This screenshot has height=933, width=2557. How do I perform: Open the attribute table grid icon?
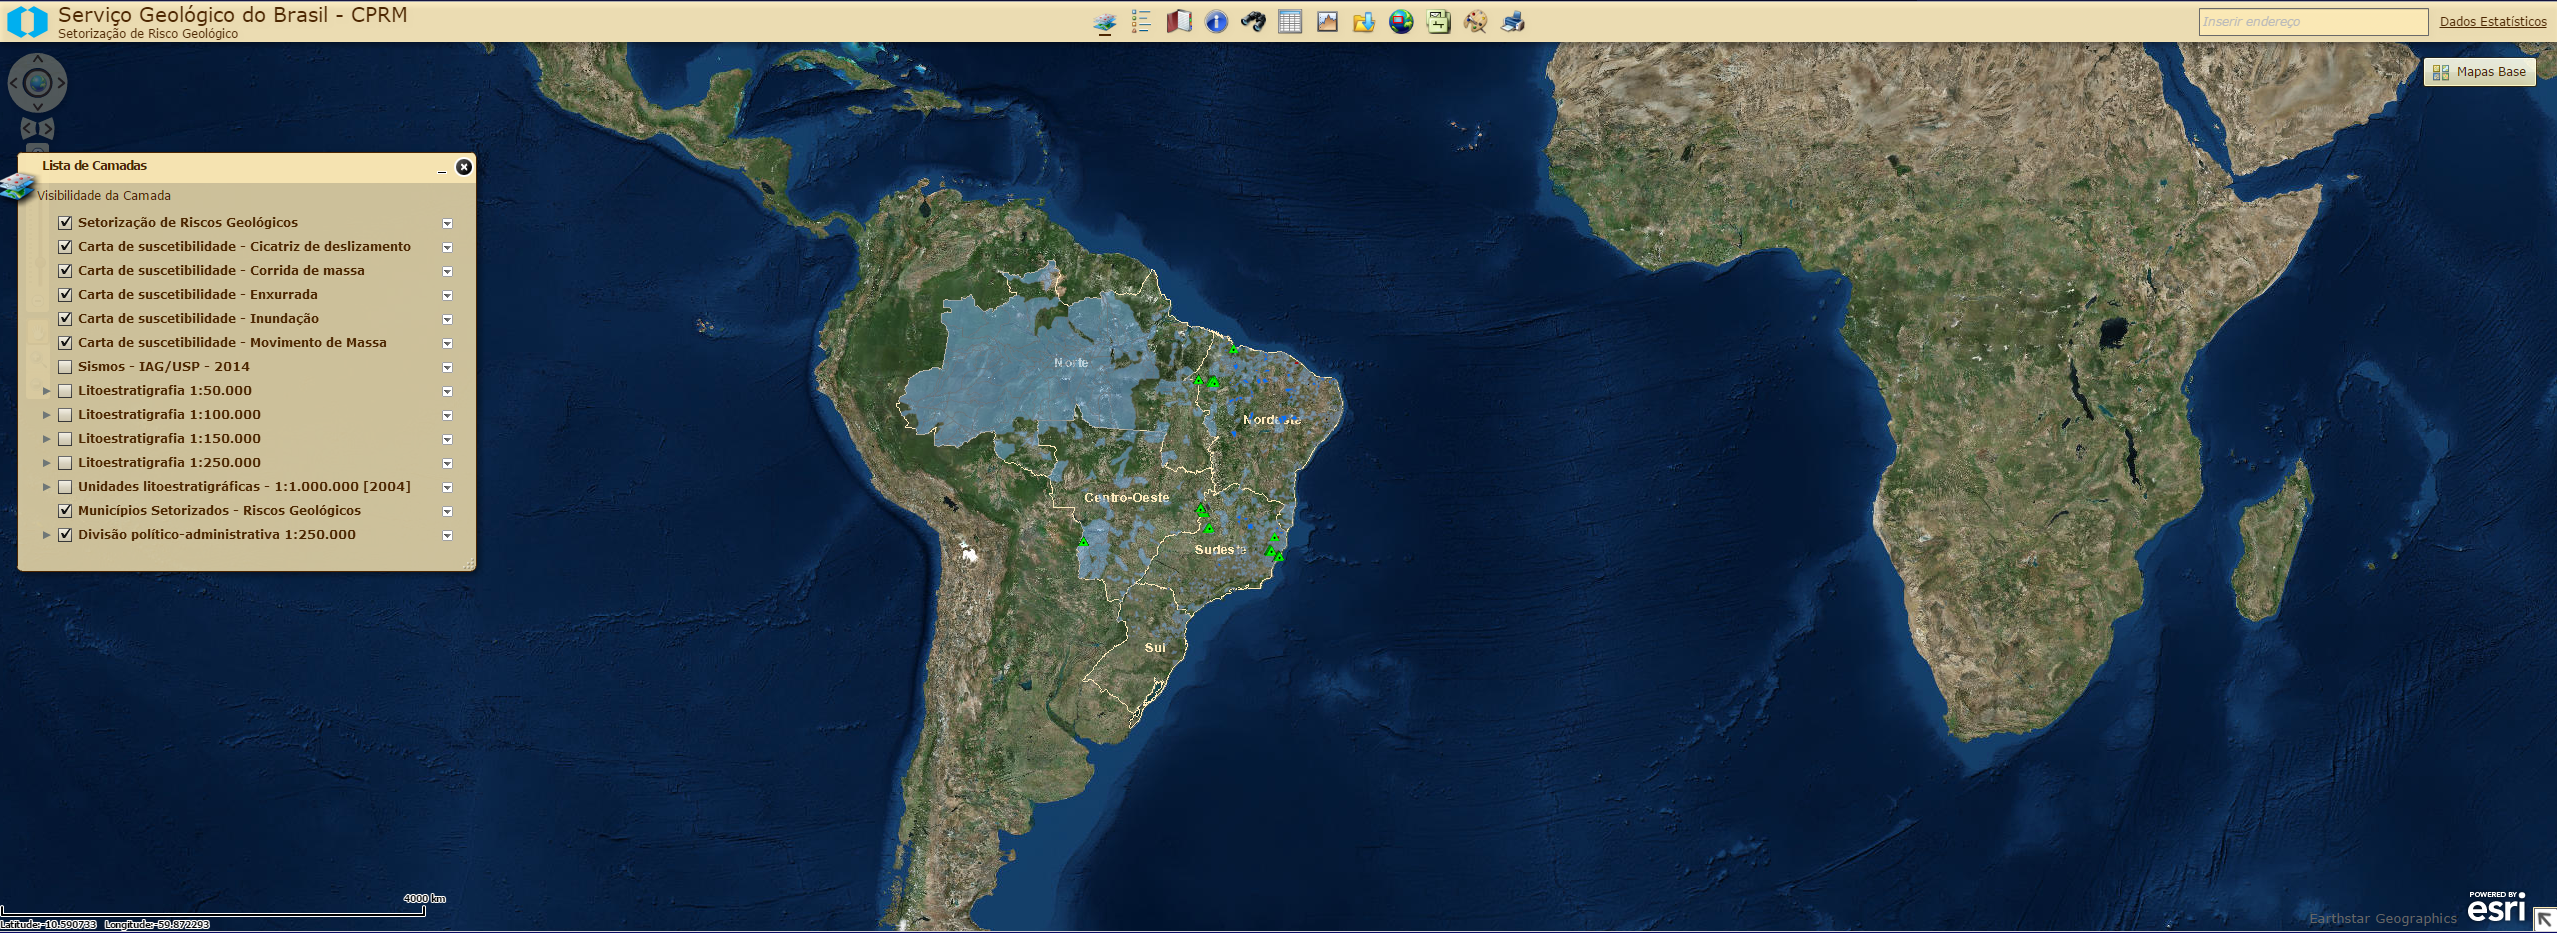(1290, 22)
